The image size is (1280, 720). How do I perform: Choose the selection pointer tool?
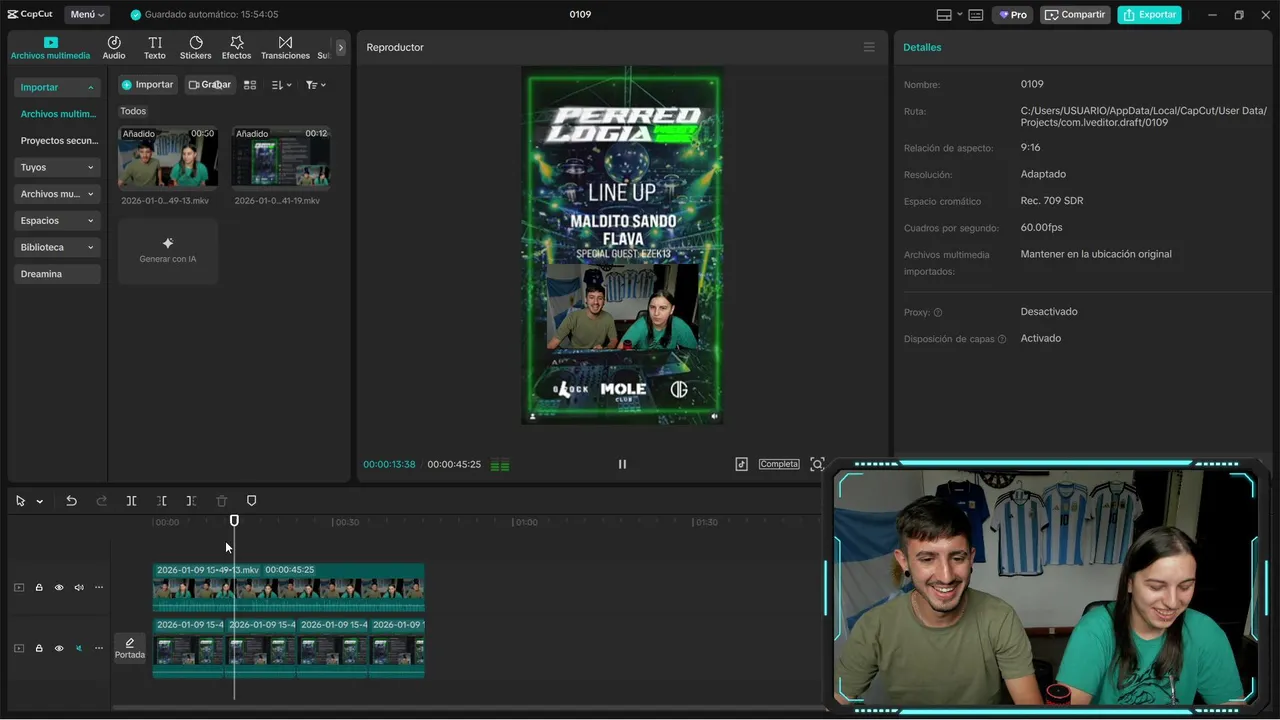[20, 501]
